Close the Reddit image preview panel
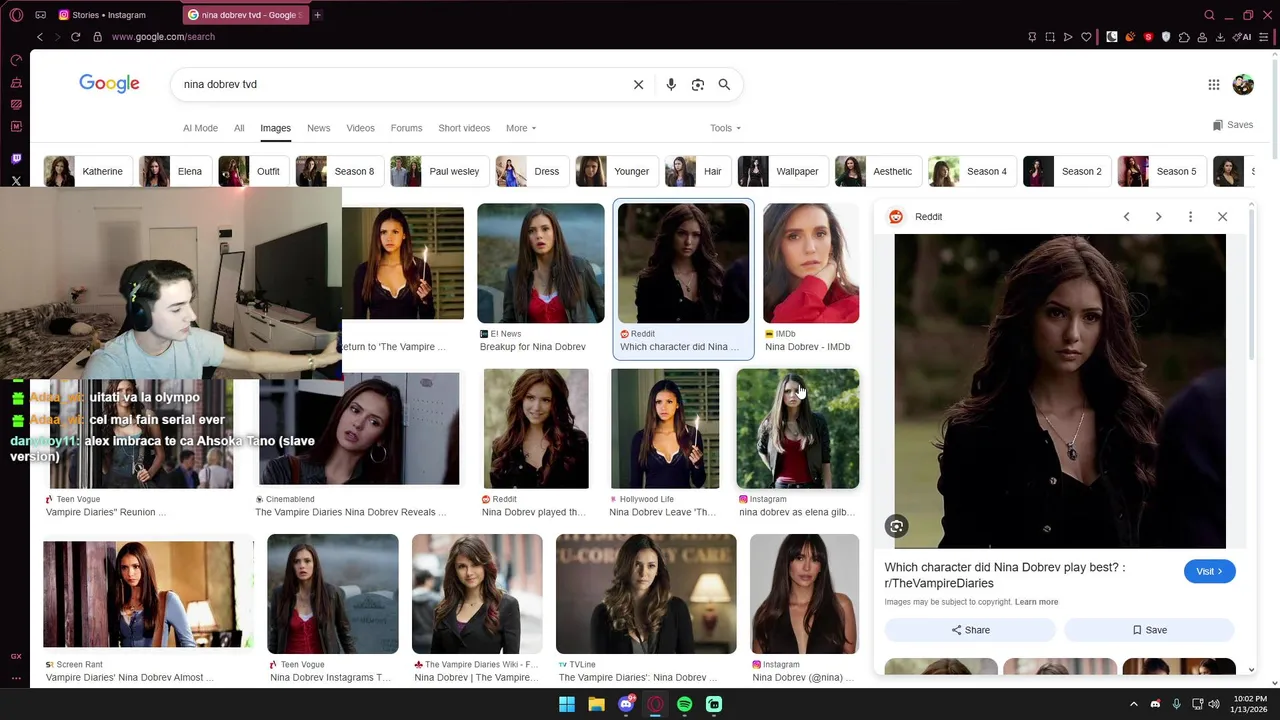 pos(1222,217)
